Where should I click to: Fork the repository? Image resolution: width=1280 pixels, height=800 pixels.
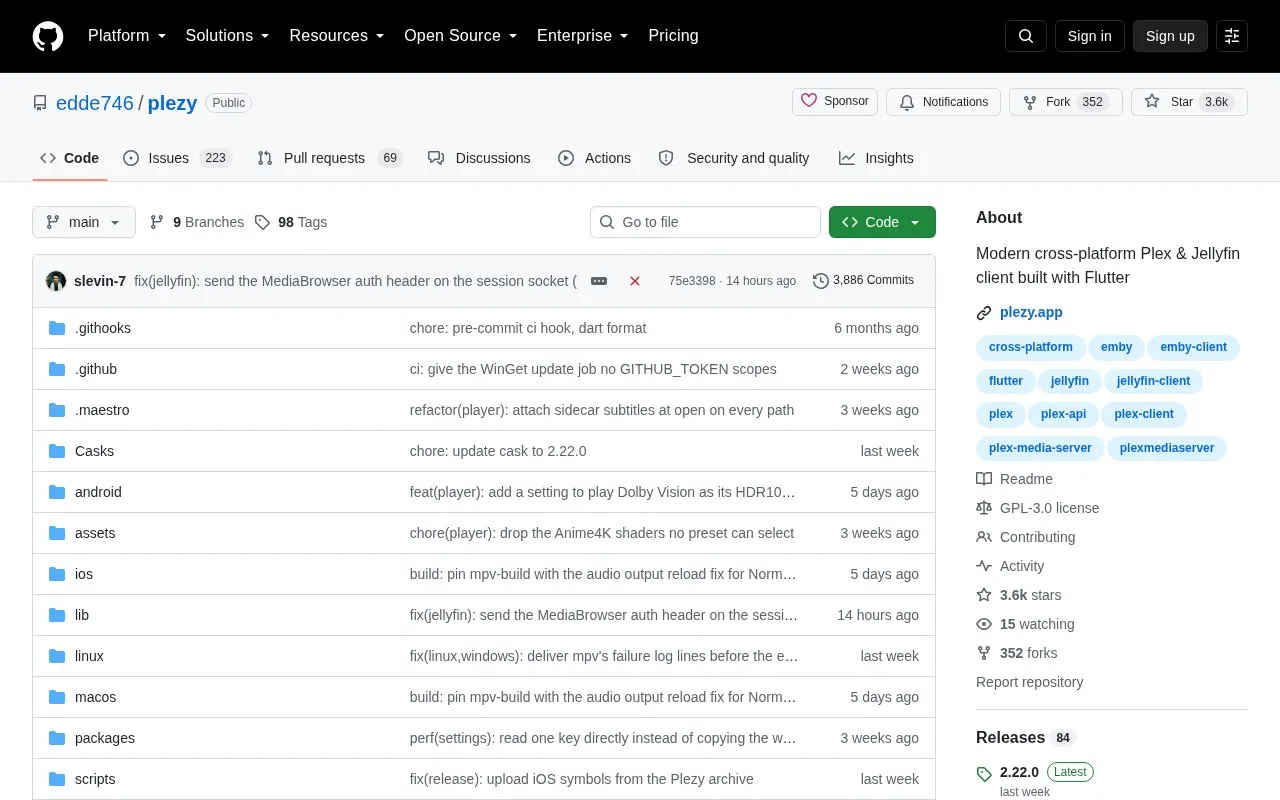[x=1065, y=102]
